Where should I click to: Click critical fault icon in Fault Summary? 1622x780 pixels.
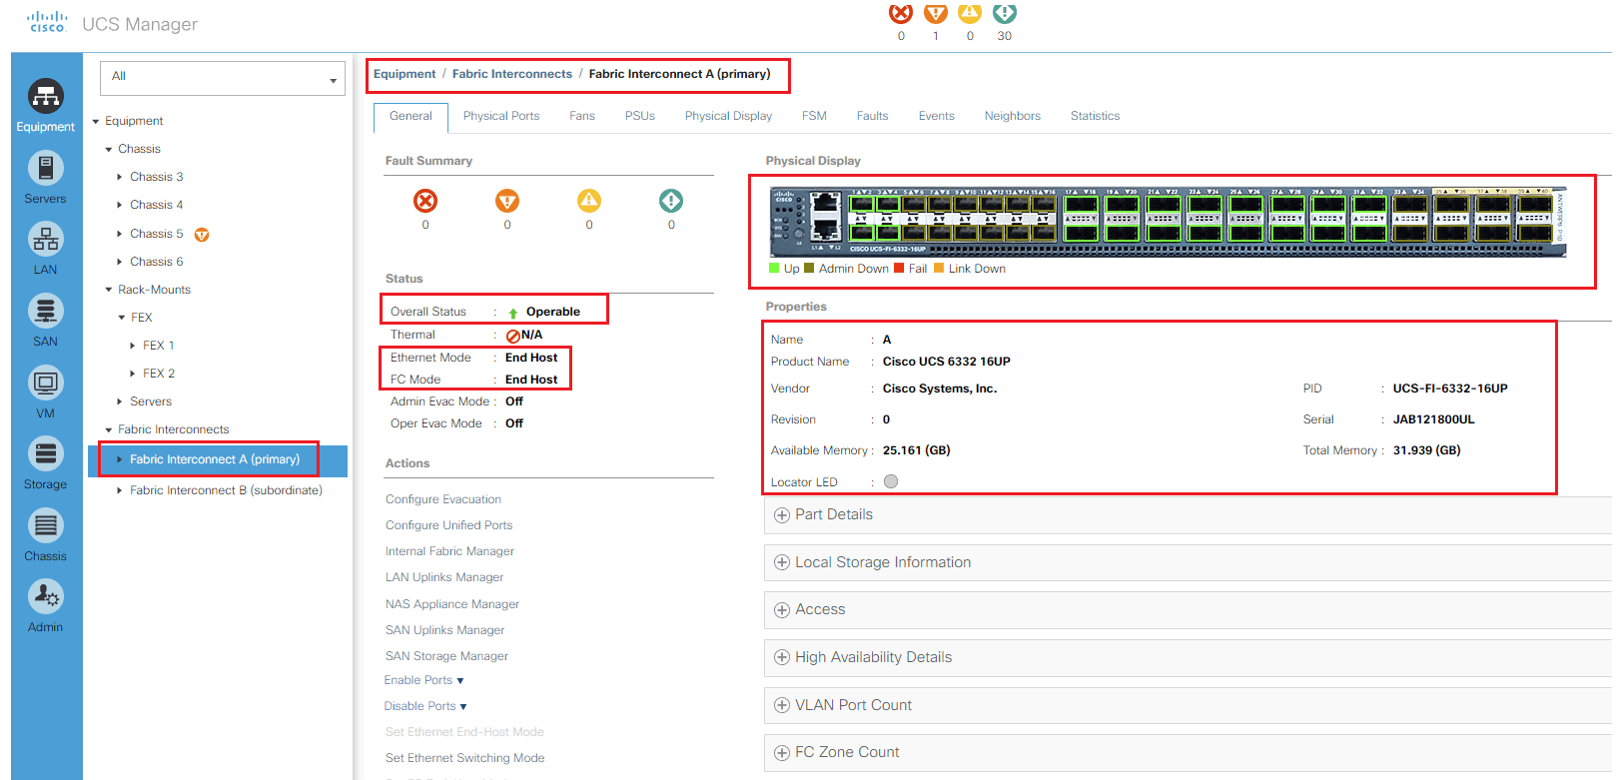pyautogui.click(x=426, y=201)
